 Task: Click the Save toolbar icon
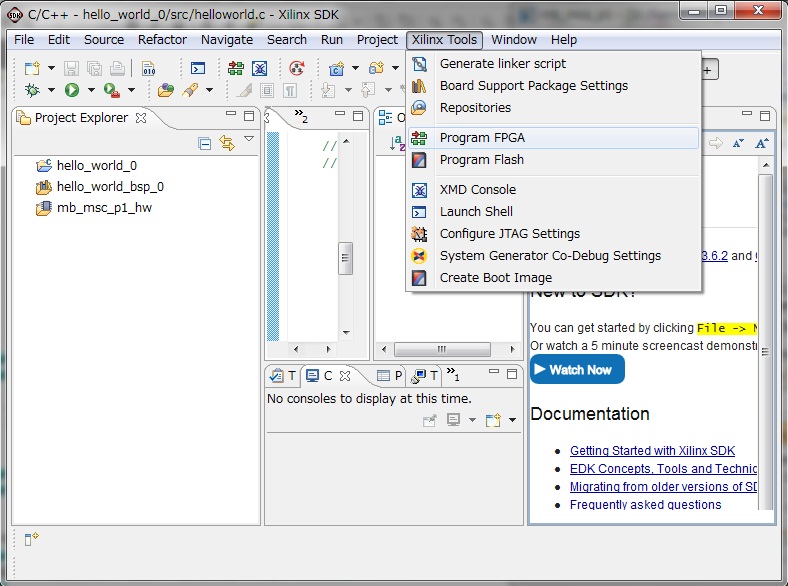71,68
